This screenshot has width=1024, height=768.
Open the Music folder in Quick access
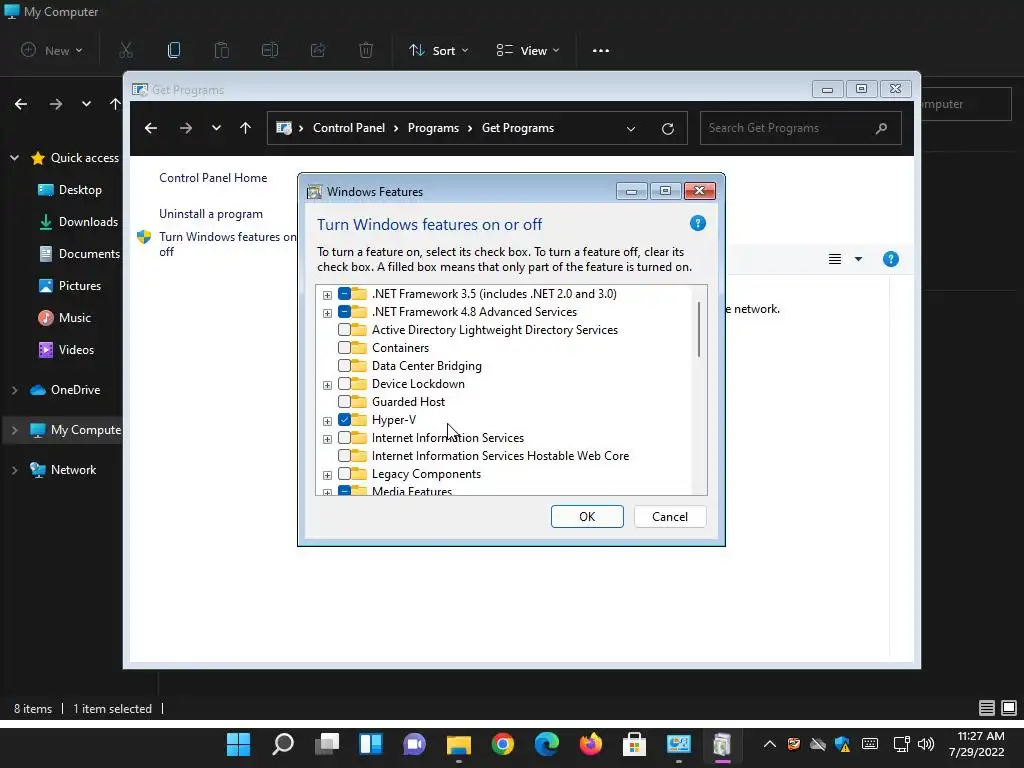click(x=65, y=318)
